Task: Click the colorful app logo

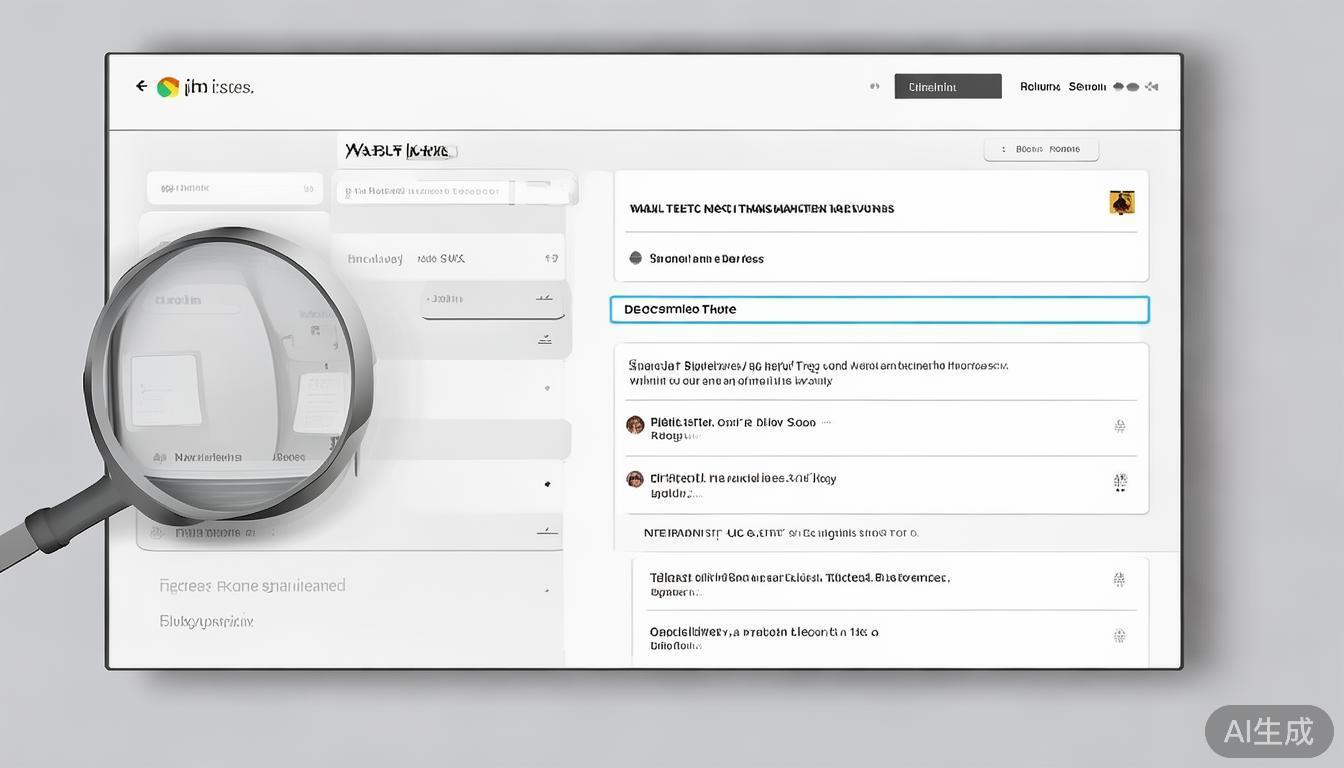Action: click(x=168, y=87)
